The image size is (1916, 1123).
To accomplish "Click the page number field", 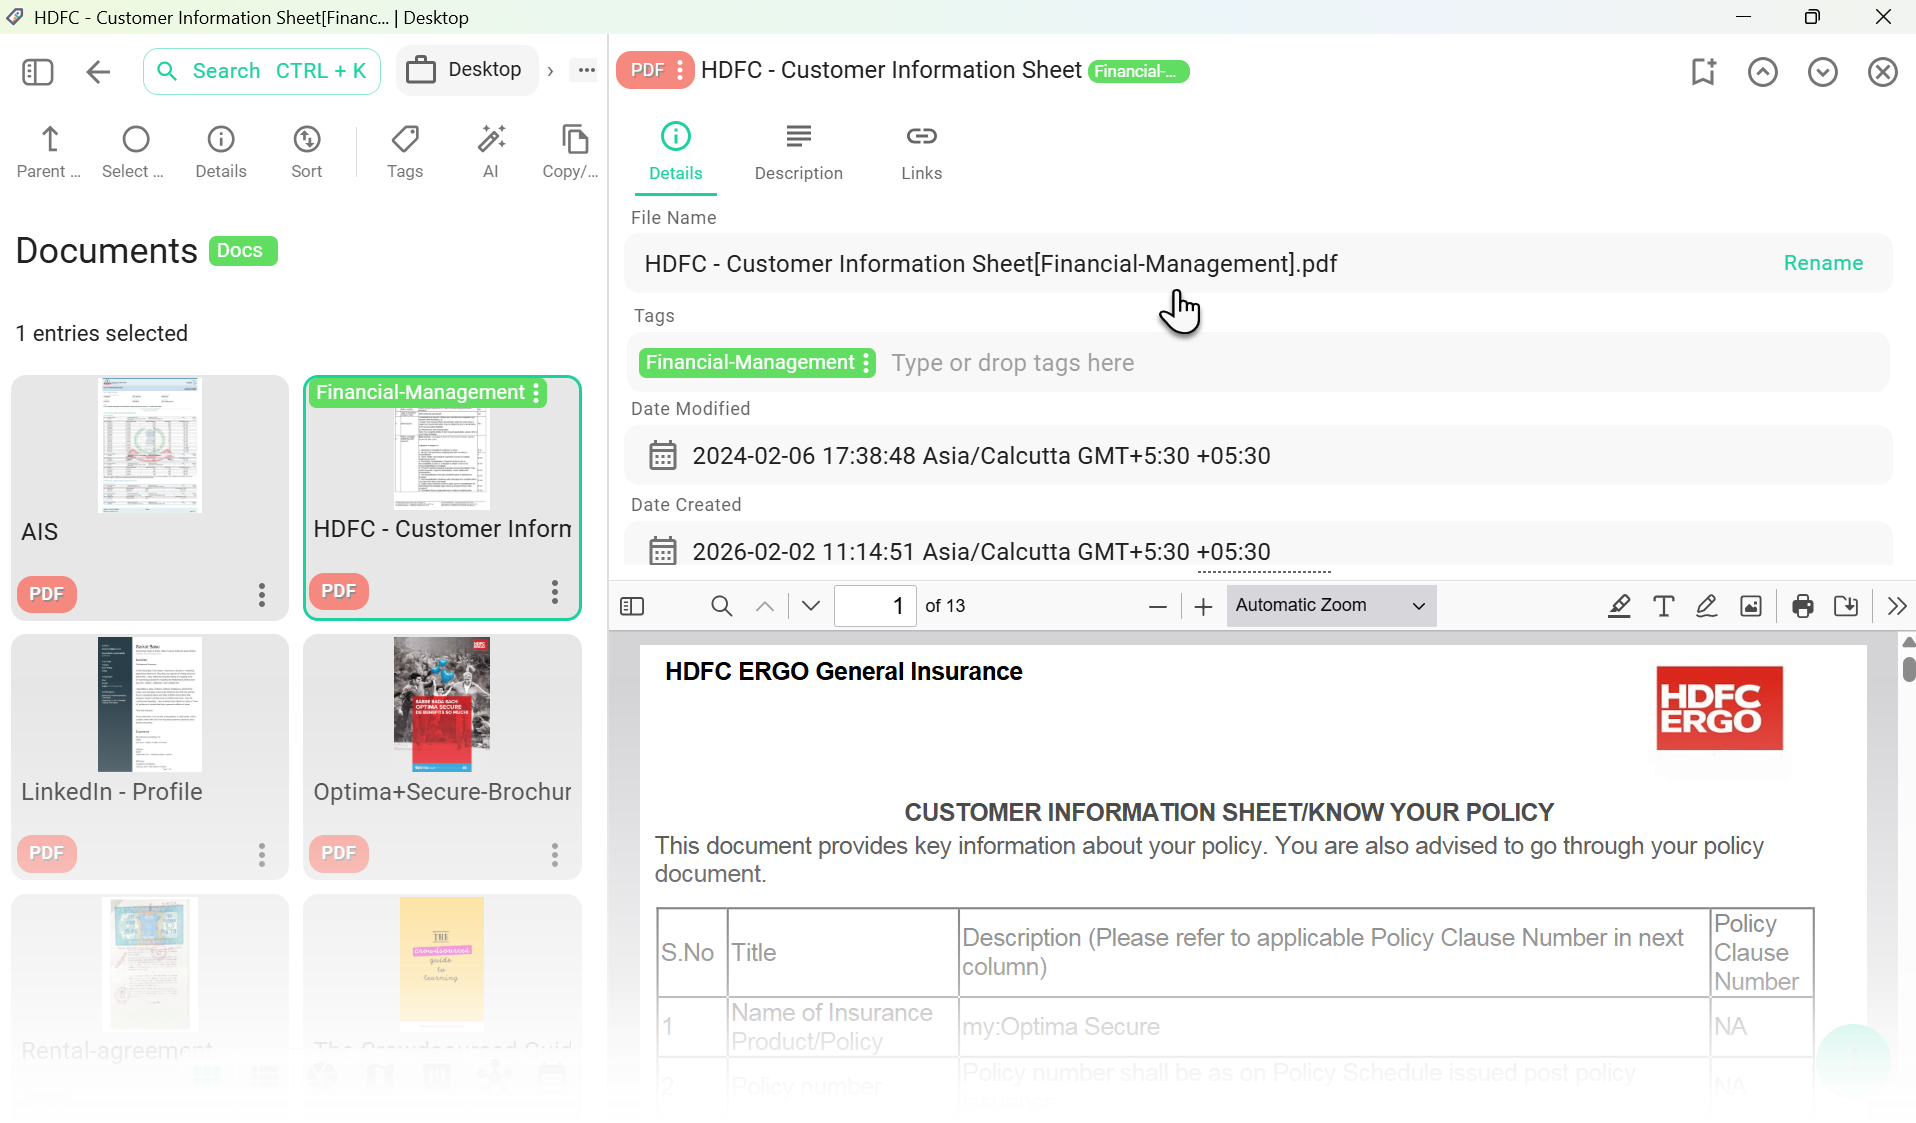I will point(875,606).
